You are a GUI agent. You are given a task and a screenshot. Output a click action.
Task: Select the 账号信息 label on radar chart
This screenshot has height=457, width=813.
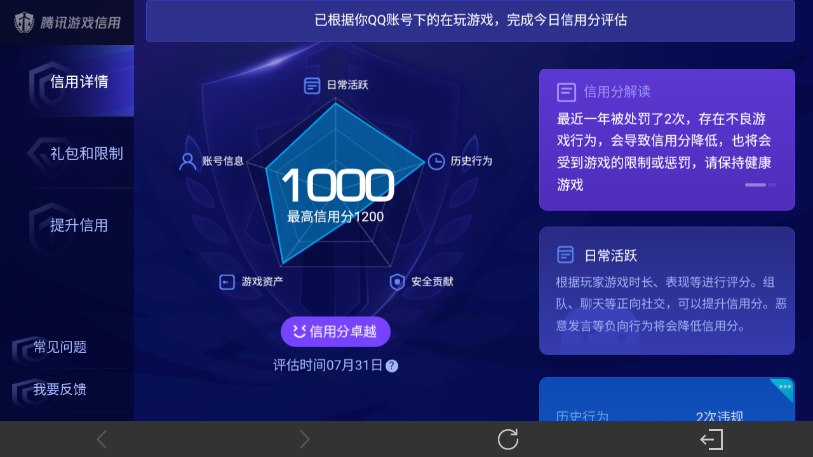click(x=222, y=161)
